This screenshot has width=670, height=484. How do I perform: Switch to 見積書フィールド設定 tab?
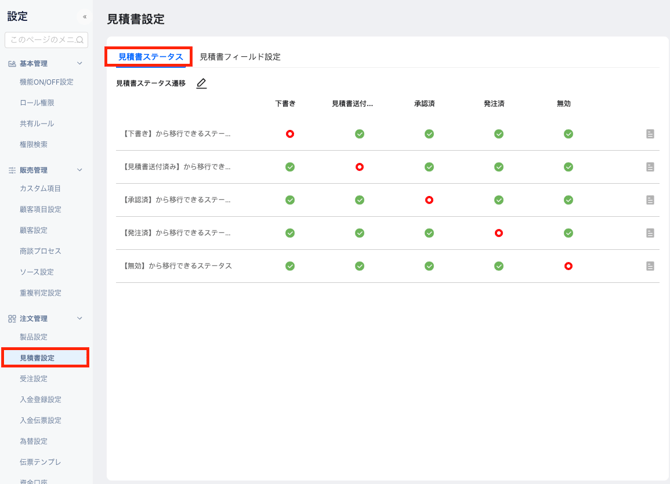pos(240,57)
